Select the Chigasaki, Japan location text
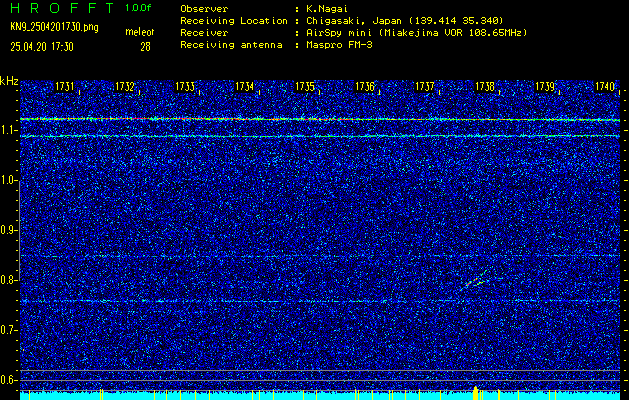The height and width of the screenshot is (400, 629). coord(404,21)
